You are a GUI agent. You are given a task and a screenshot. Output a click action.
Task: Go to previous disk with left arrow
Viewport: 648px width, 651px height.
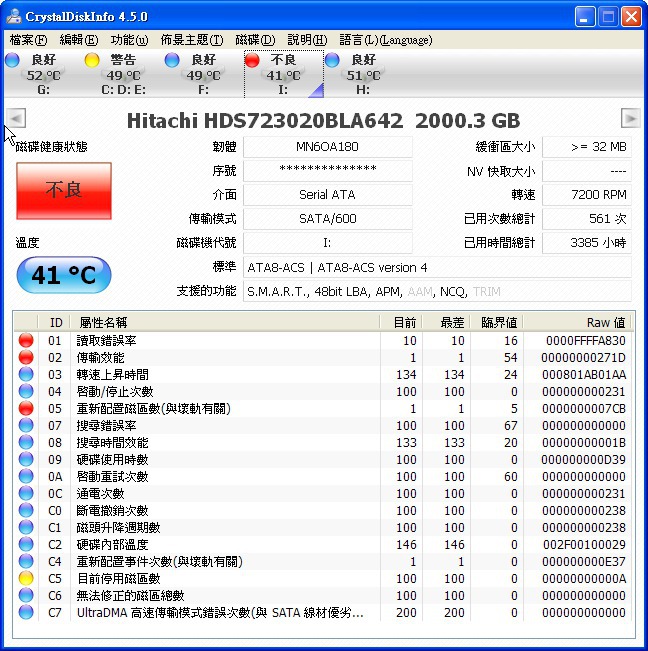point(16,118)
